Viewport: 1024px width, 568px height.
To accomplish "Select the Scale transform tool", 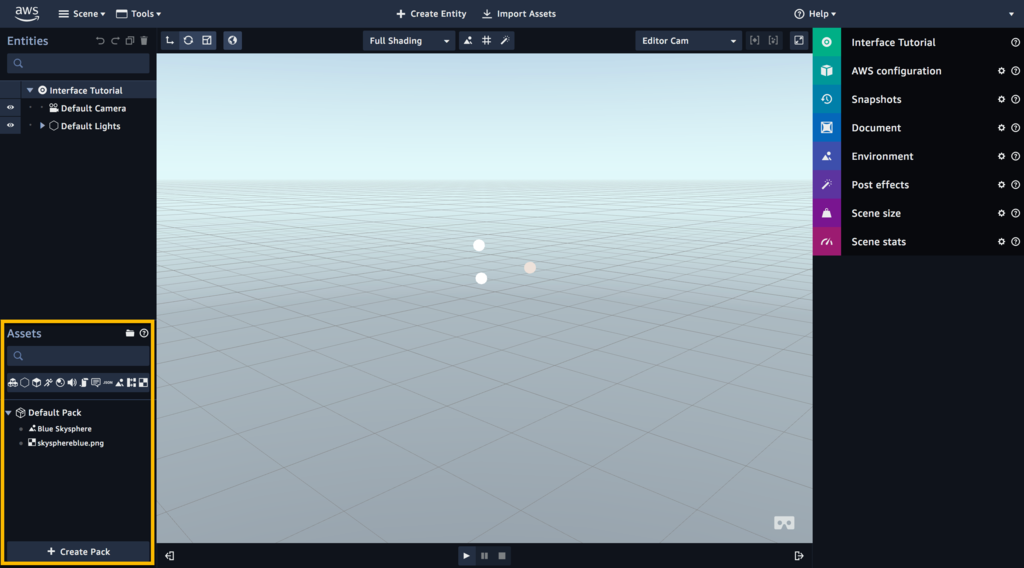I will point(207,40).
